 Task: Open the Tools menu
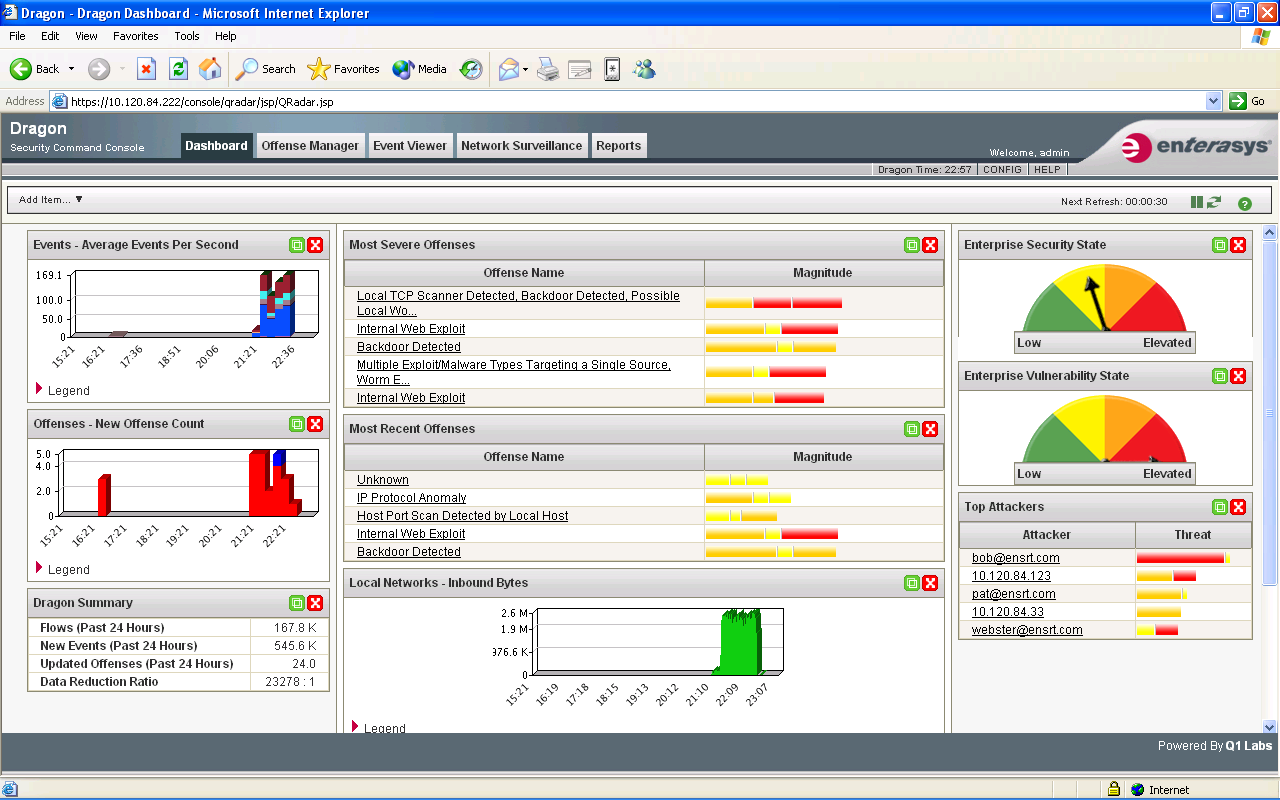tap(187, 36)
